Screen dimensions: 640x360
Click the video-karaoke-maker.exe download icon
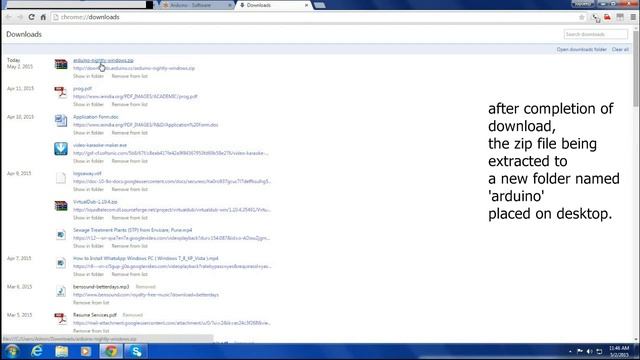click(61, 149)
